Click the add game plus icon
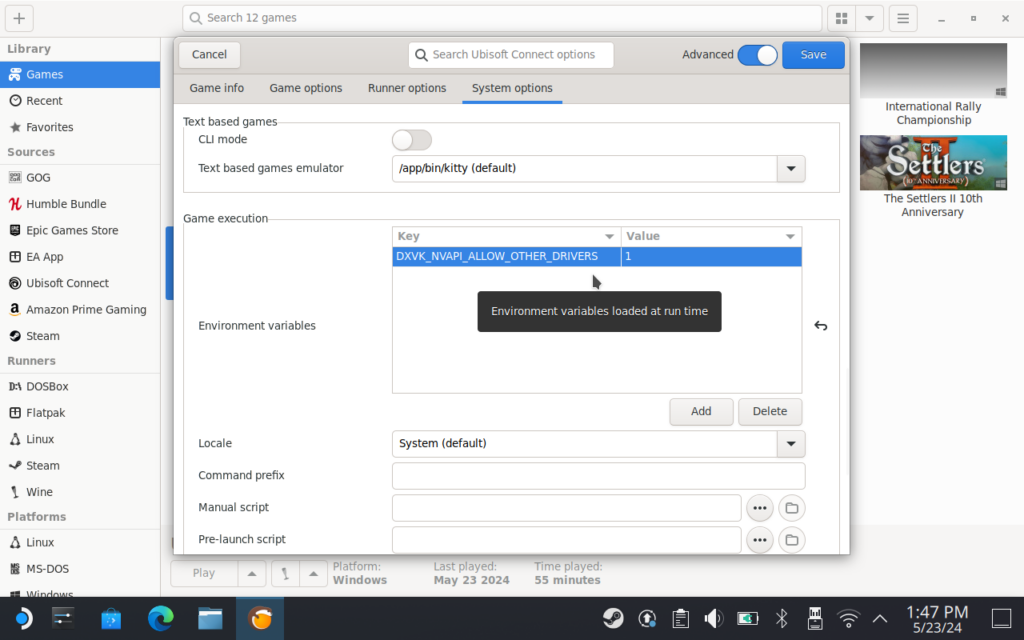The height and width of the screenshot is (640, 1024). coord(19,18)
